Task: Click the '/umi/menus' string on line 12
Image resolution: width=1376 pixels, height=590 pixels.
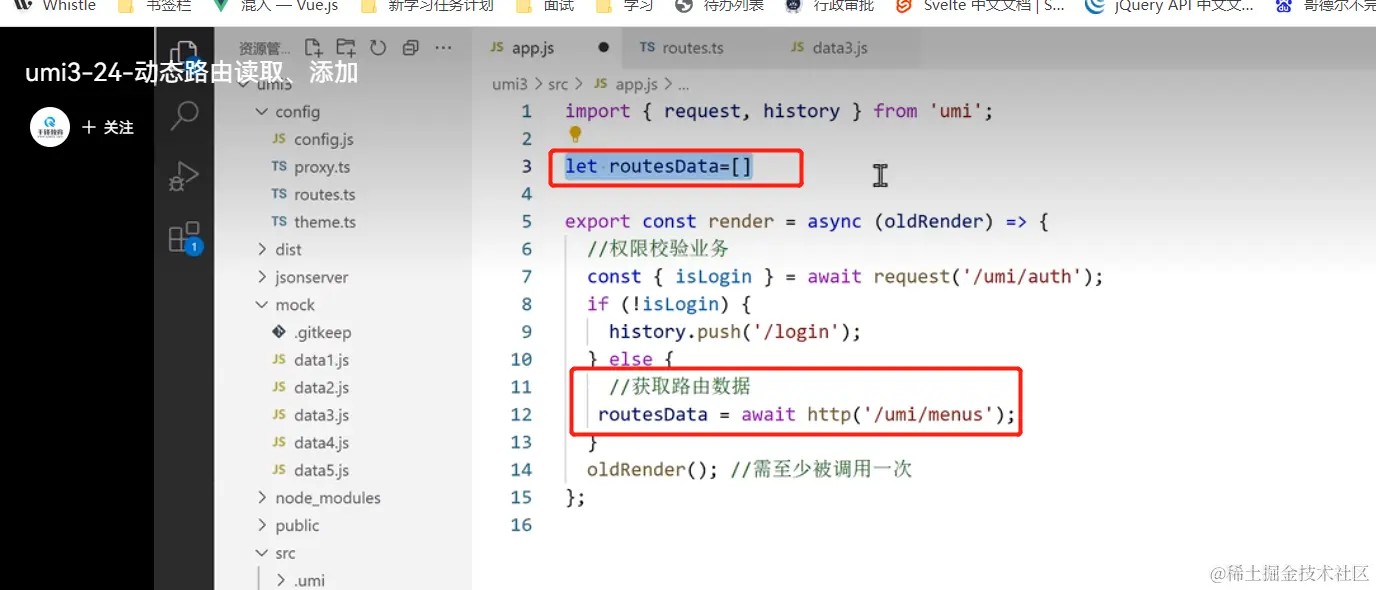Action: (927, 414)
